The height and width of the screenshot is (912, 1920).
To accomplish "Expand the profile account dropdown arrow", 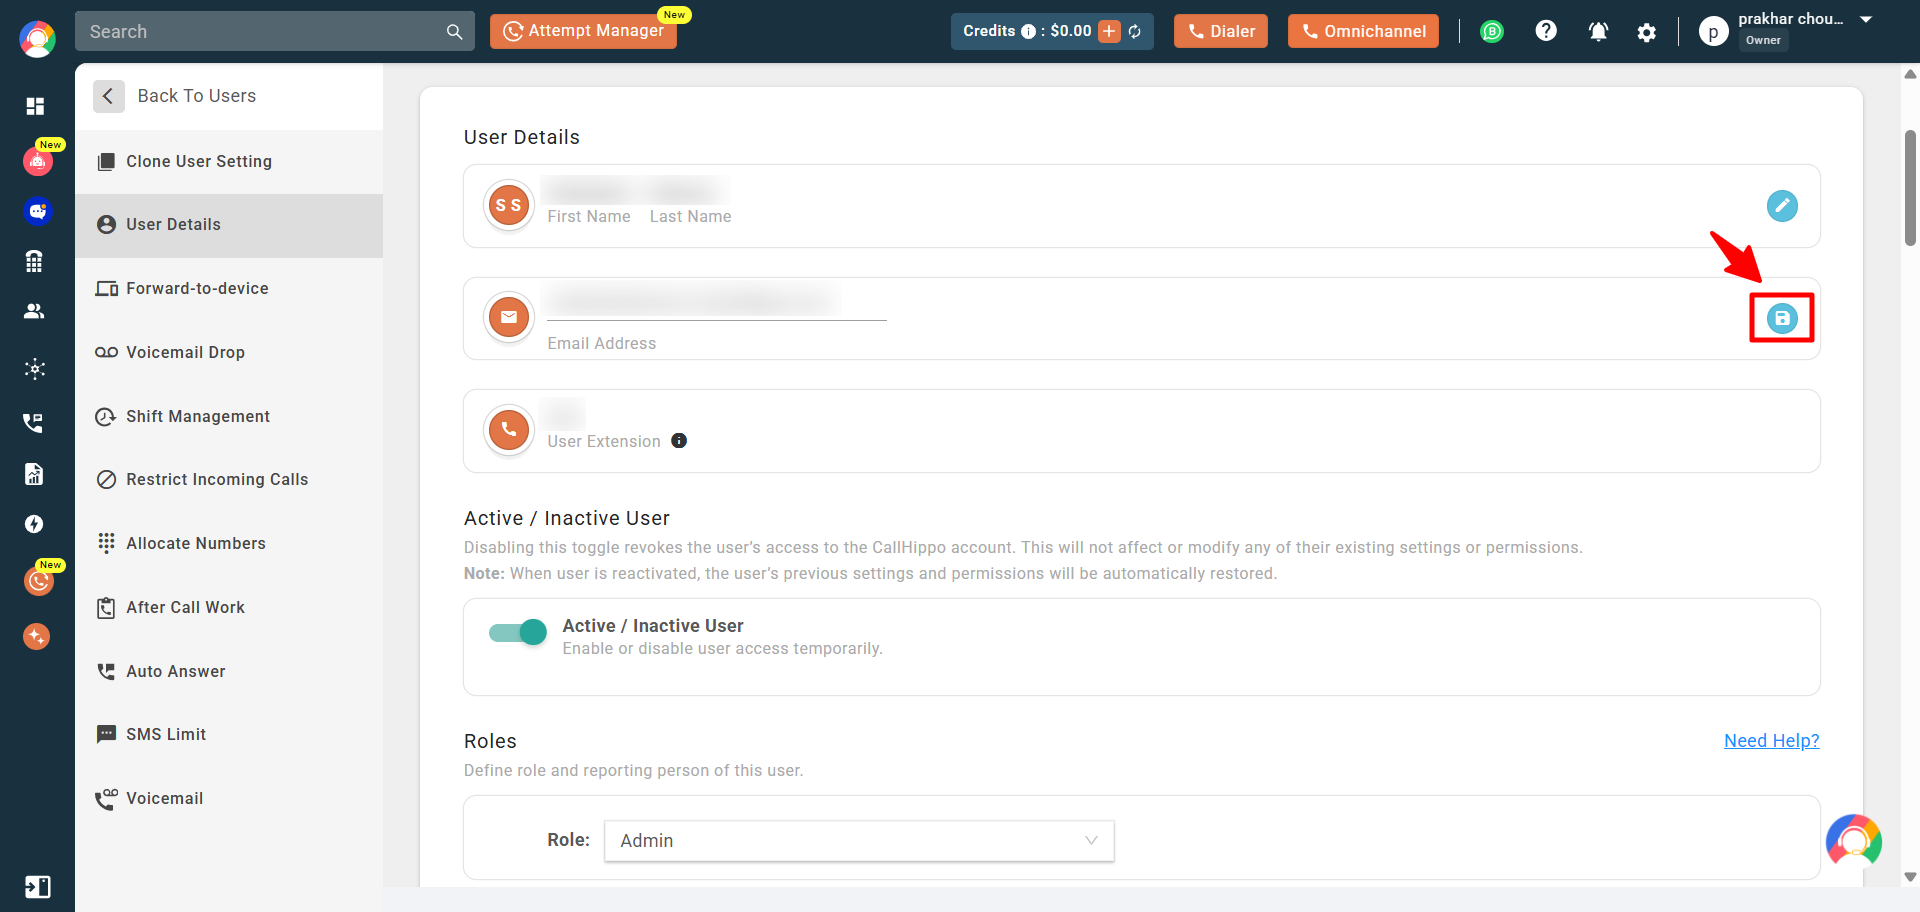I will (1866, 20).
